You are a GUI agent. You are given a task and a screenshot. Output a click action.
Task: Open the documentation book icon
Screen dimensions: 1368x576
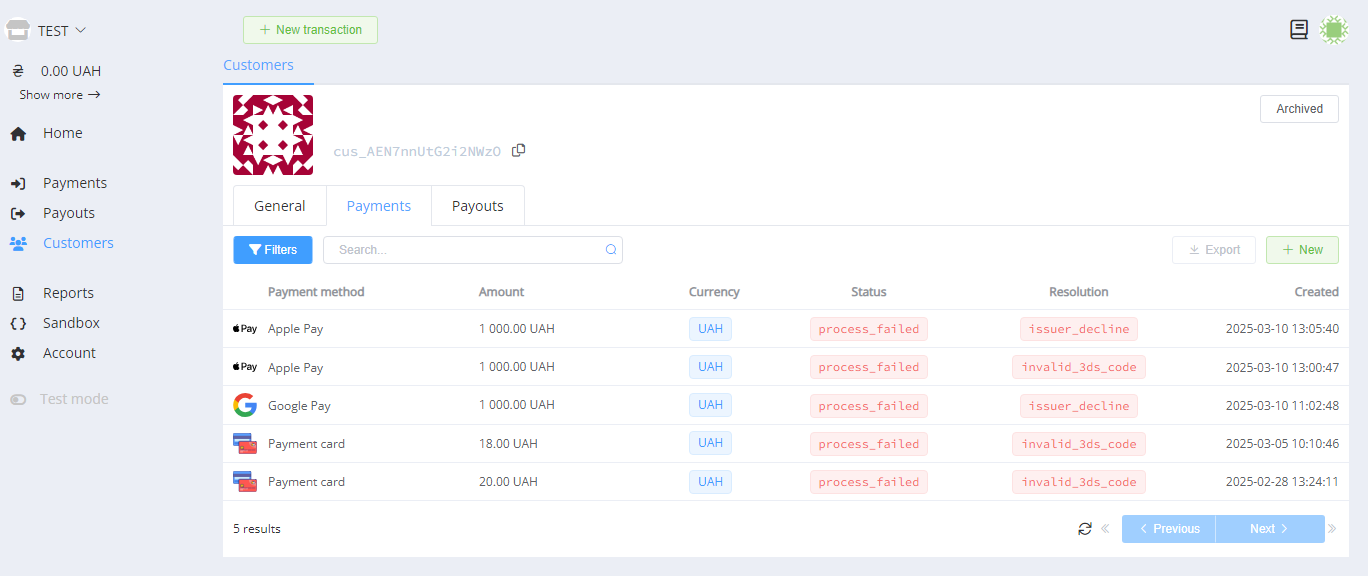(x=1299, y=30)
